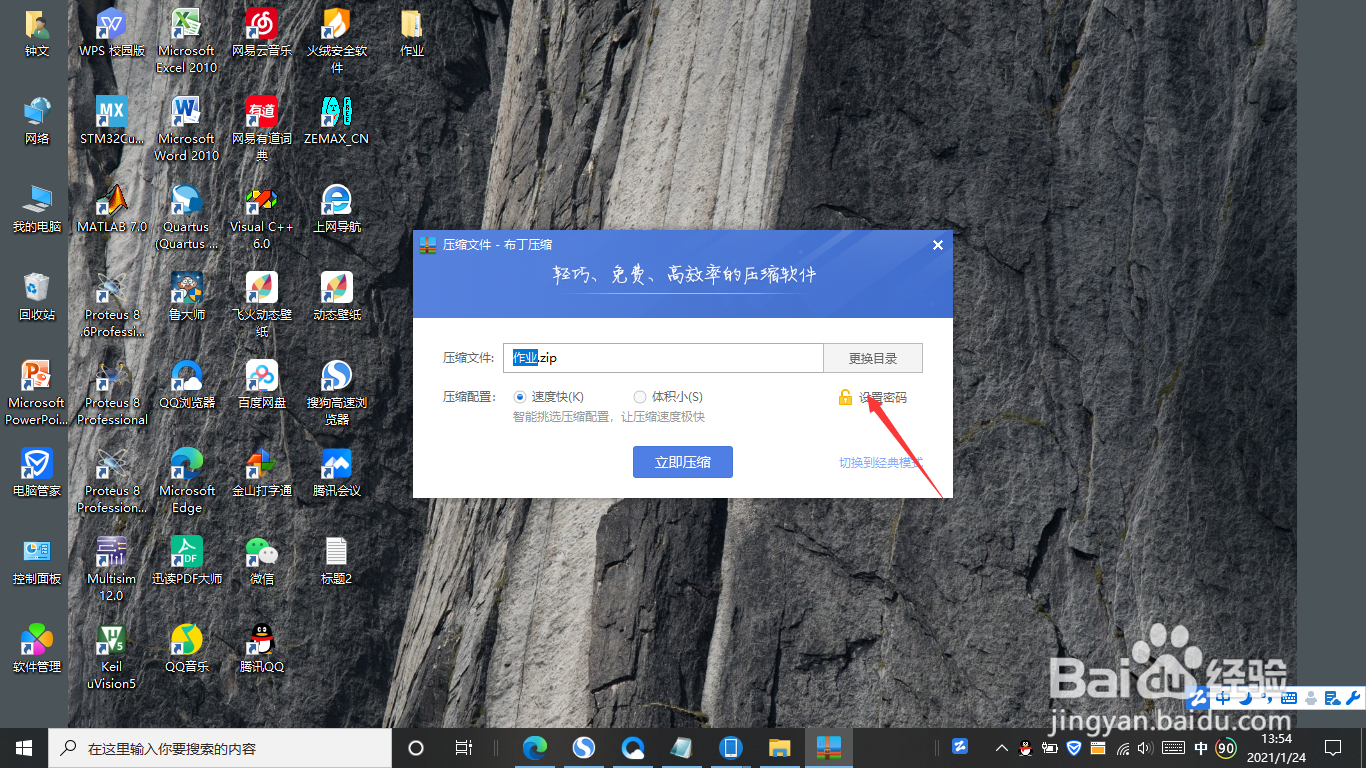
Task: Open 微信 desktop icon
Action: point(262,560)
